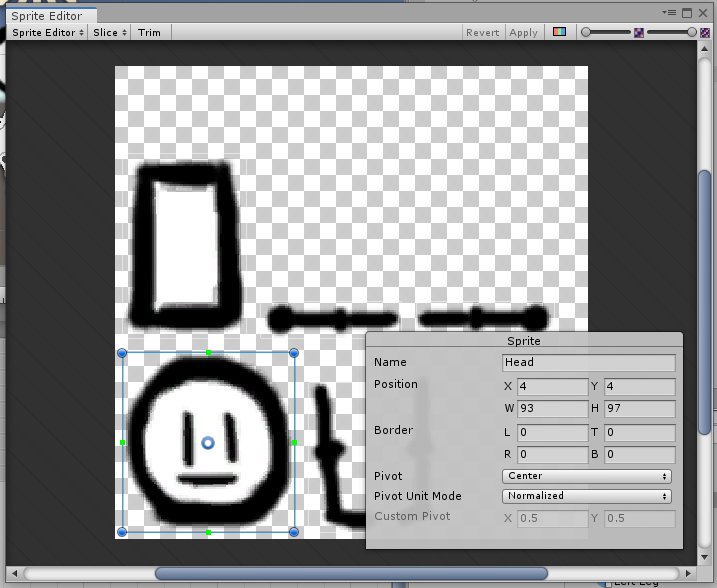
Task: Click the Border L input field
Action: click(552, 432)
